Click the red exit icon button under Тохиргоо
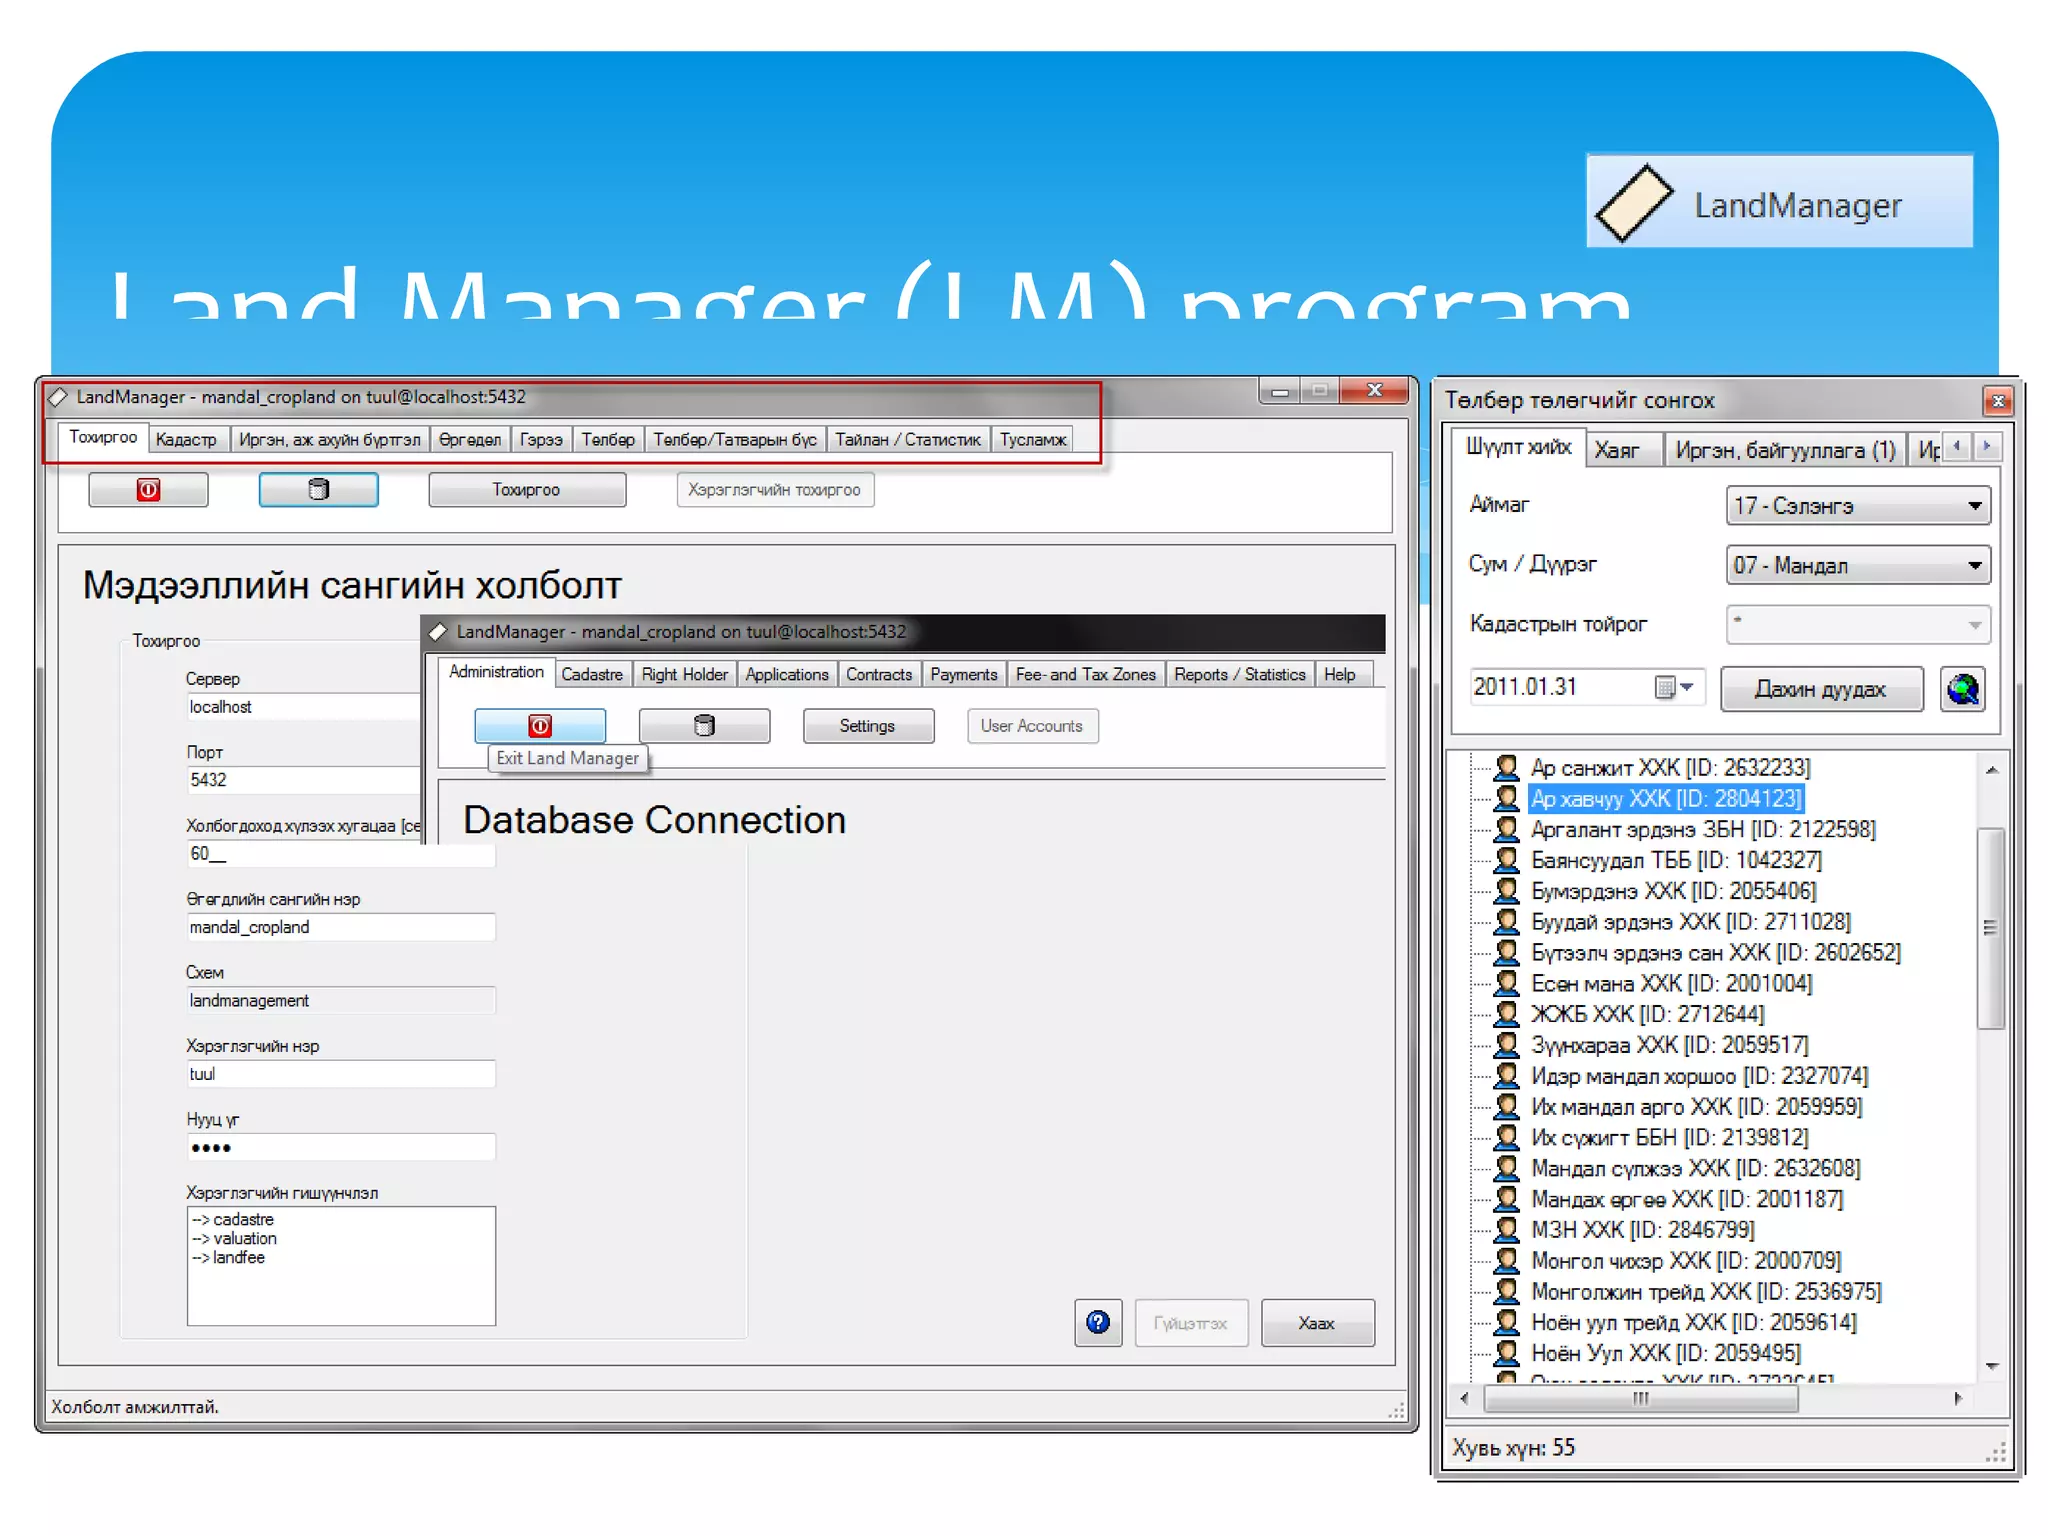The height and width of the screenshot is (1536, 2048). (148, 489)
